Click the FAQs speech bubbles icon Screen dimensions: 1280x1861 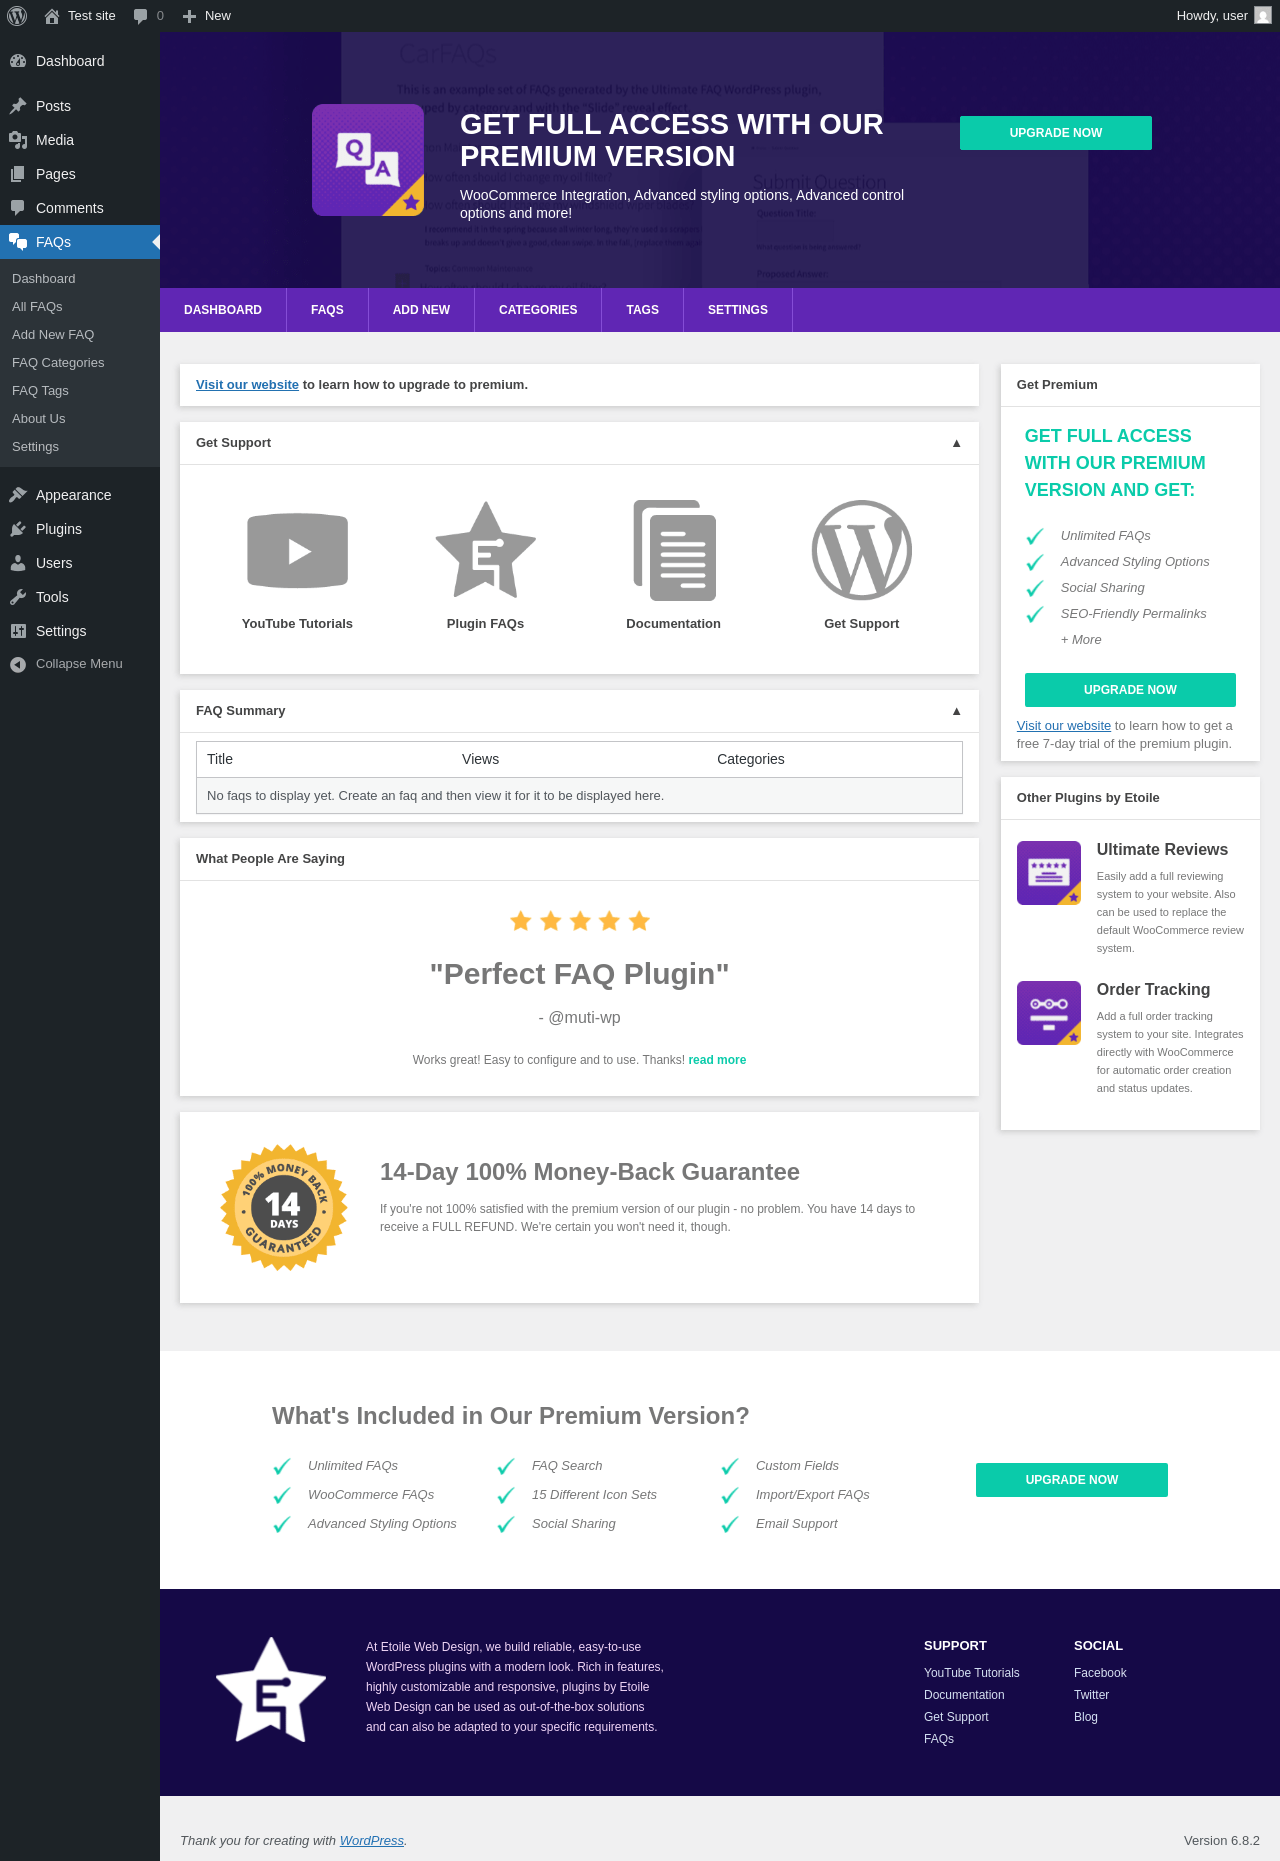(18, 242)
